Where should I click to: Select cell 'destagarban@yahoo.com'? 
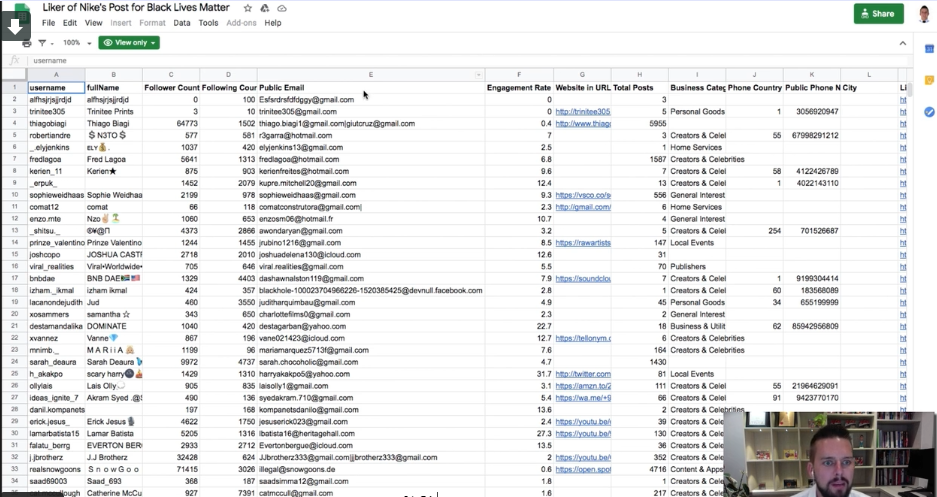click(371, 327)
